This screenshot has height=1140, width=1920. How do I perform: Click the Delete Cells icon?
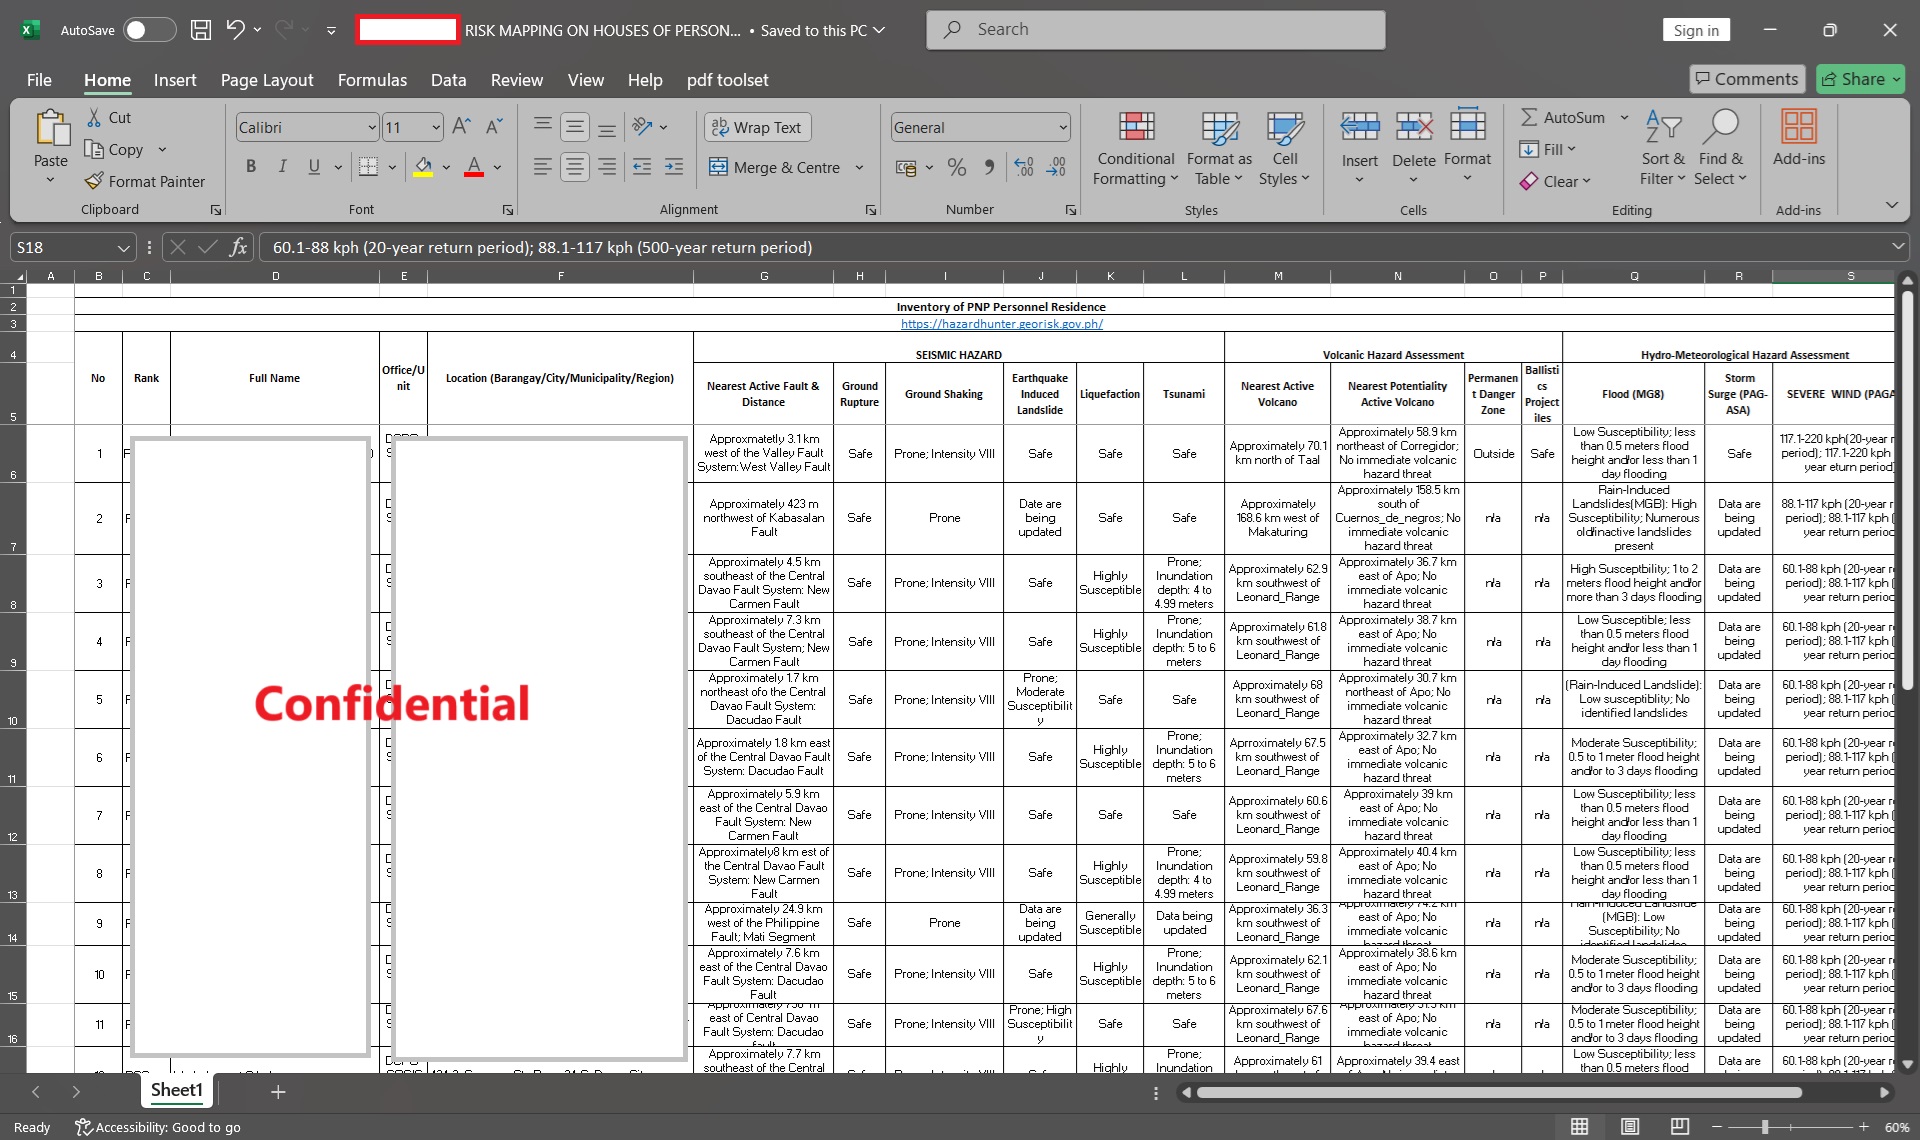1414,127
